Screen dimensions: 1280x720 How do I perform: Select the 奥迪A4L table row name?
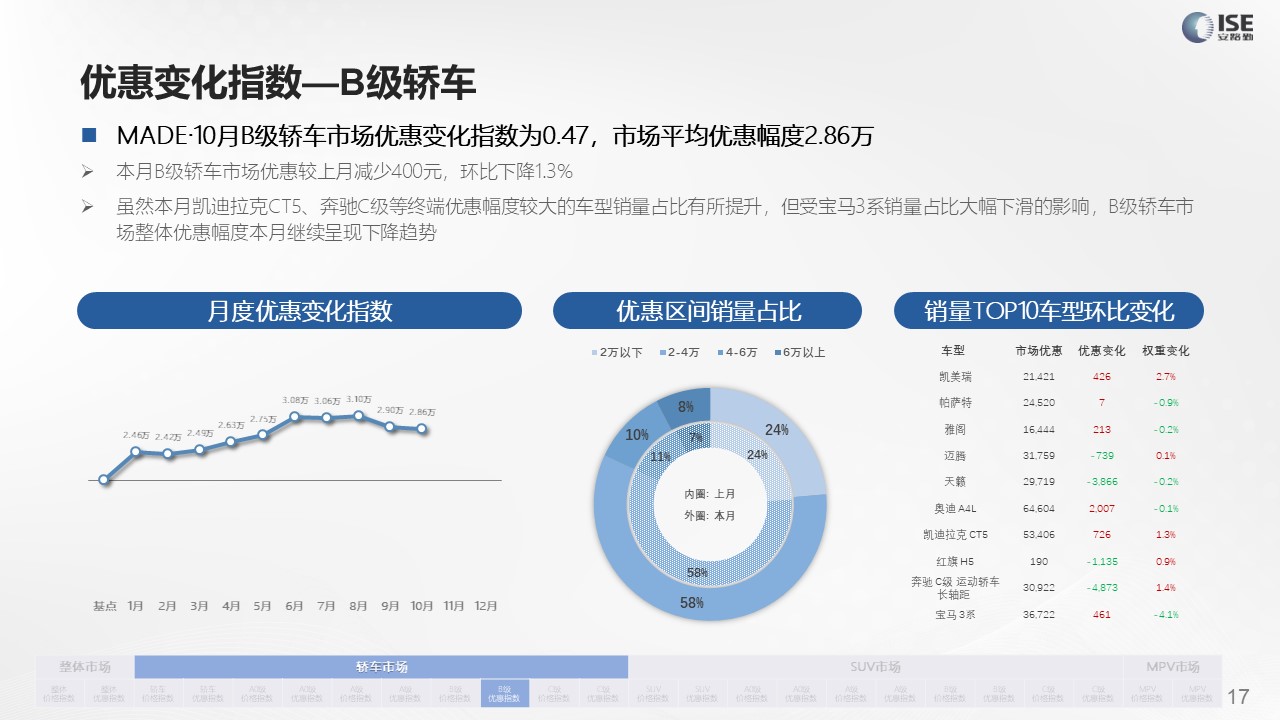pos(954,509)
